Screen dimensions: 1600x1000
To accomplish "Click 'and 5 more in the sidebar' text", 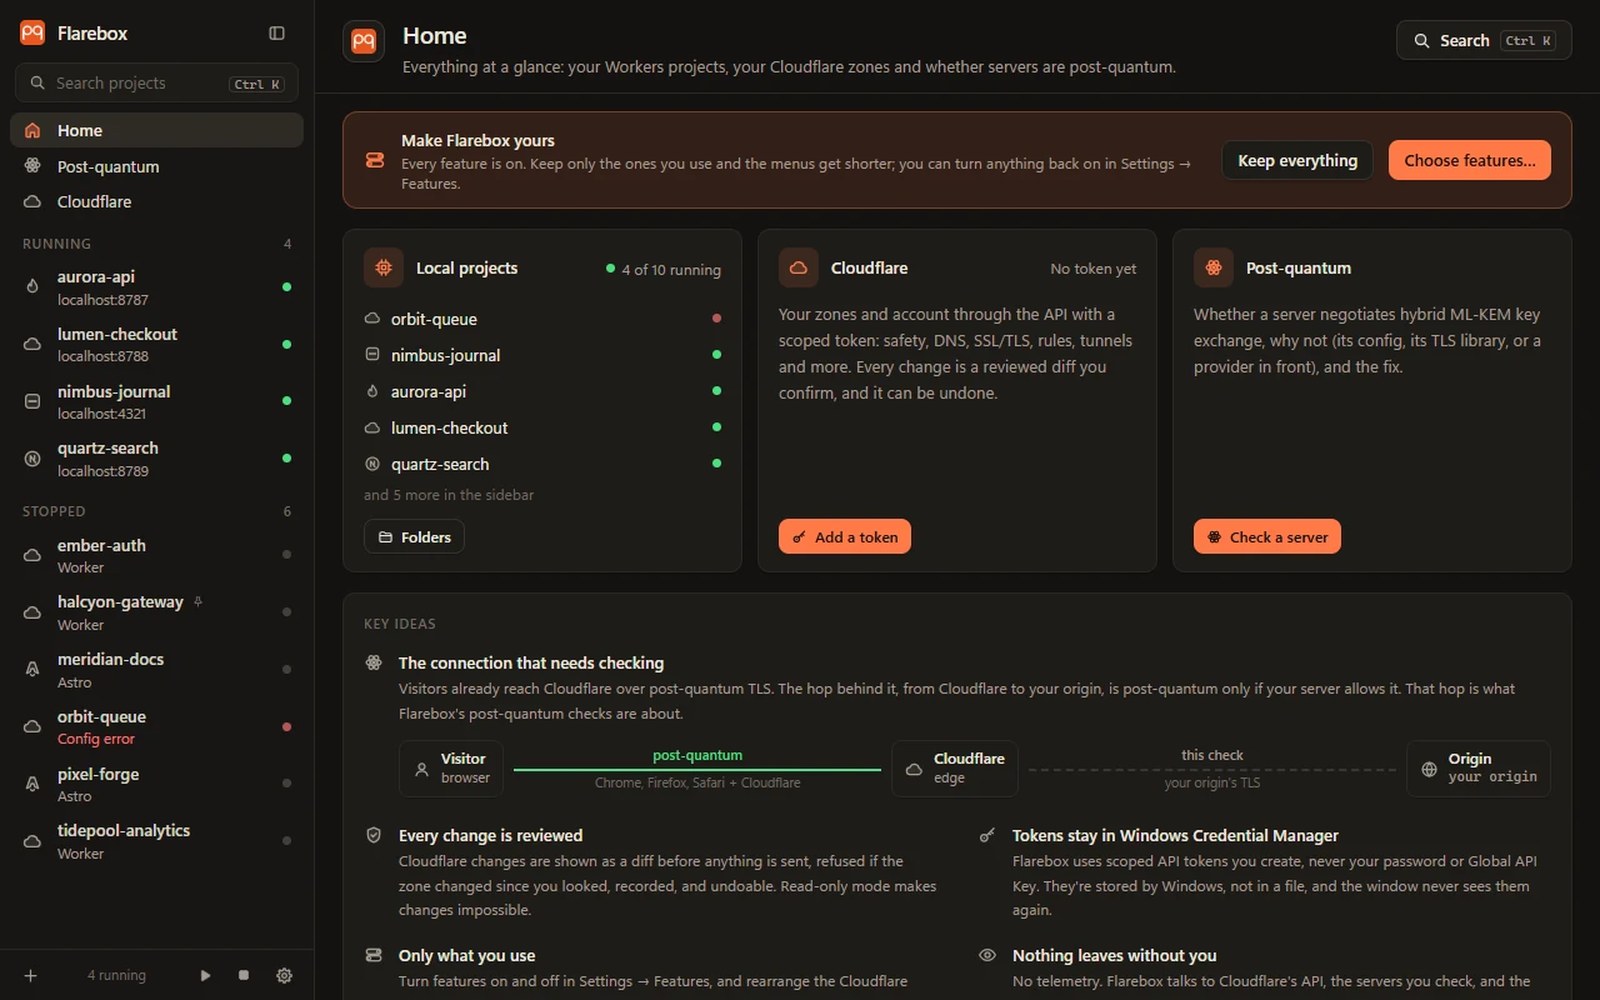I will point(448,495).
